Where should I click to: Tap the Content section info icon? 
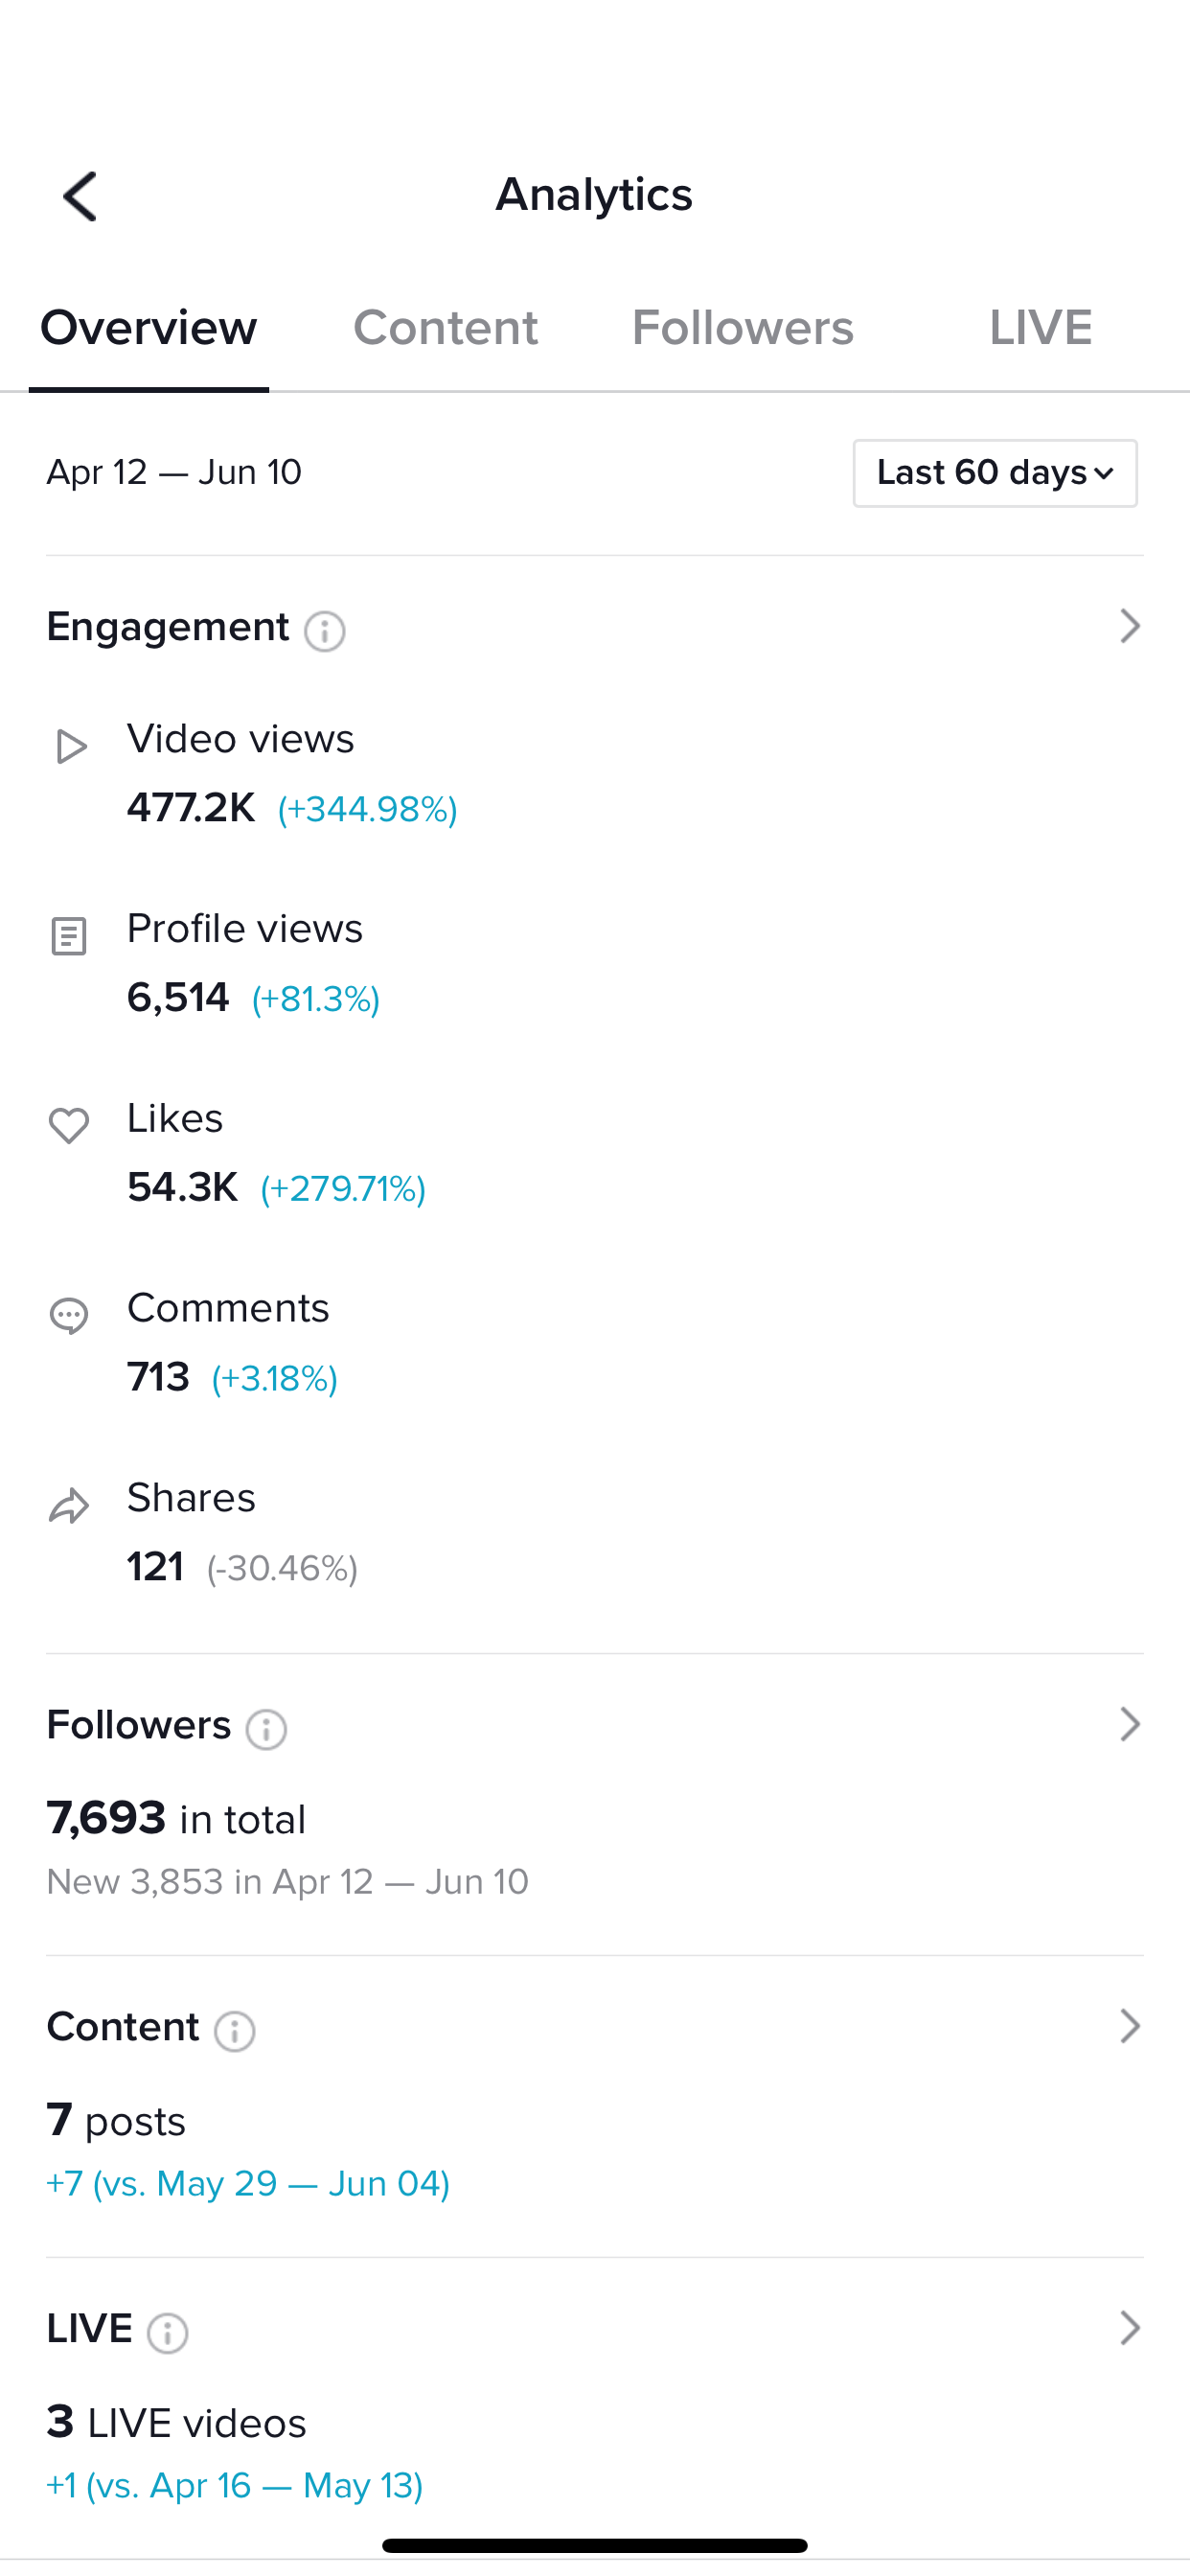pos(235,2031)
